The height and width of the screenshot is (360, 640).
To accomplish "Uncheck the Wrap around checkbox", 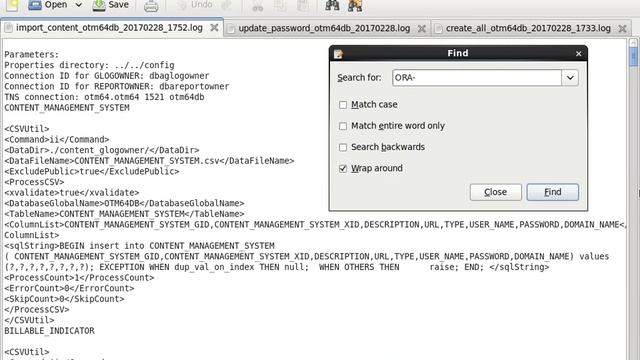I will coord(343,169).
